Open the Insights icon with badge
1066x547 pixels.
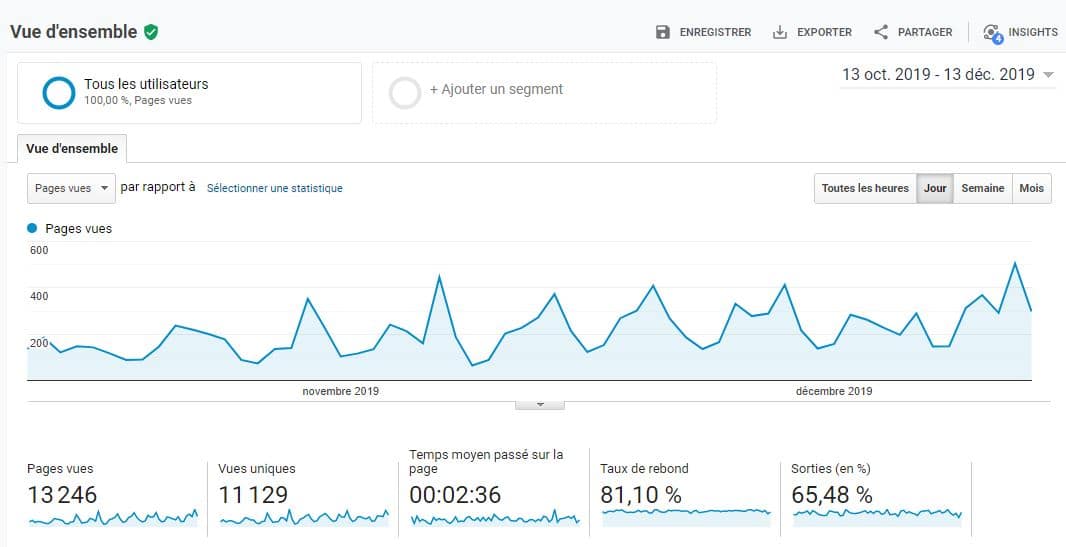point(993,33)
